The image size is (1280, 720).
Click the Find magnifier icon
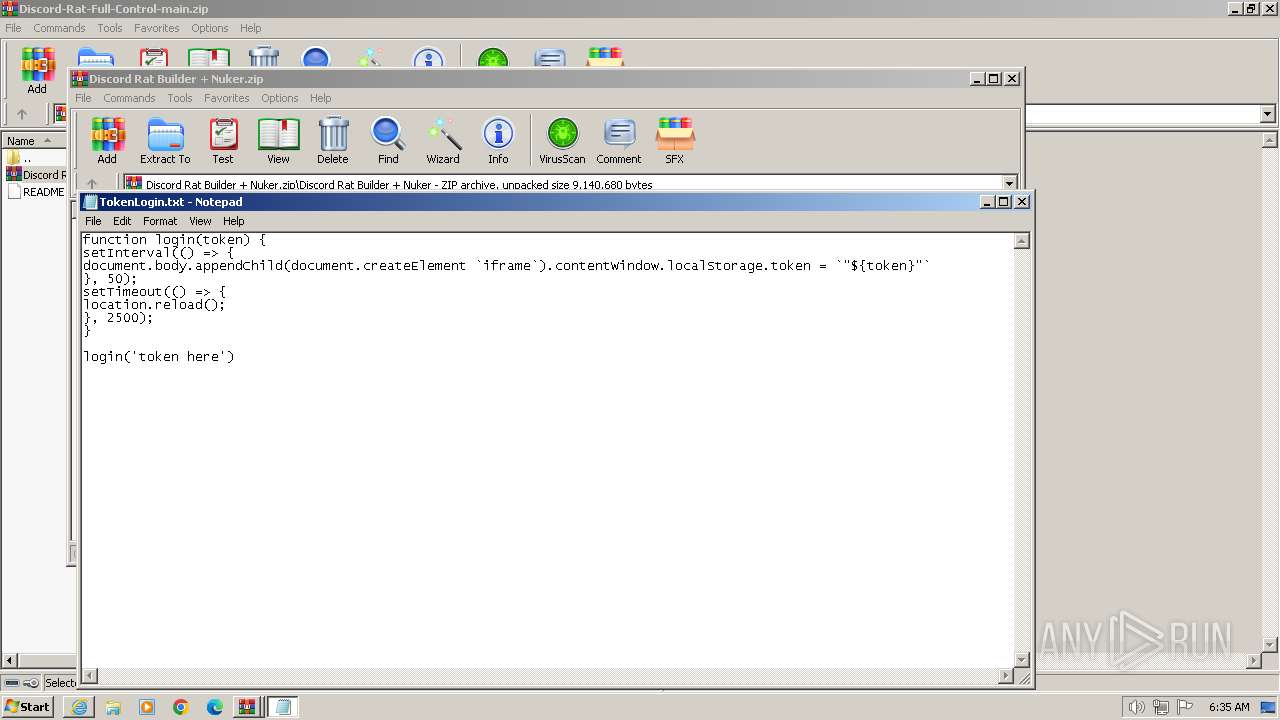388,140
